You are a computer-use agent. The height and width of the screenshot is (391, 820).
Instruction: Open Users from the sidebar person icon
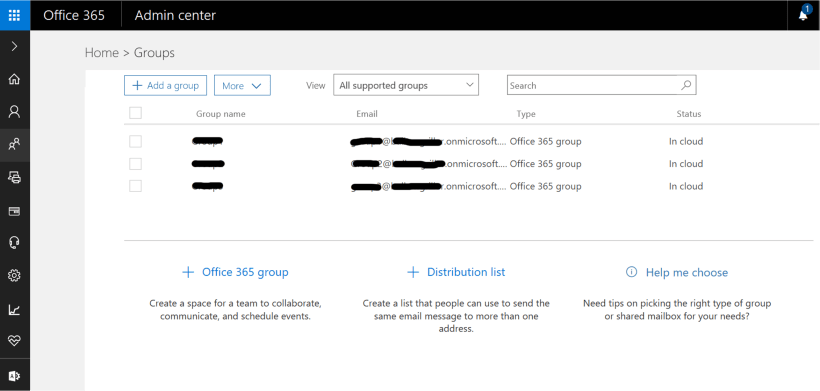[15, 111]
